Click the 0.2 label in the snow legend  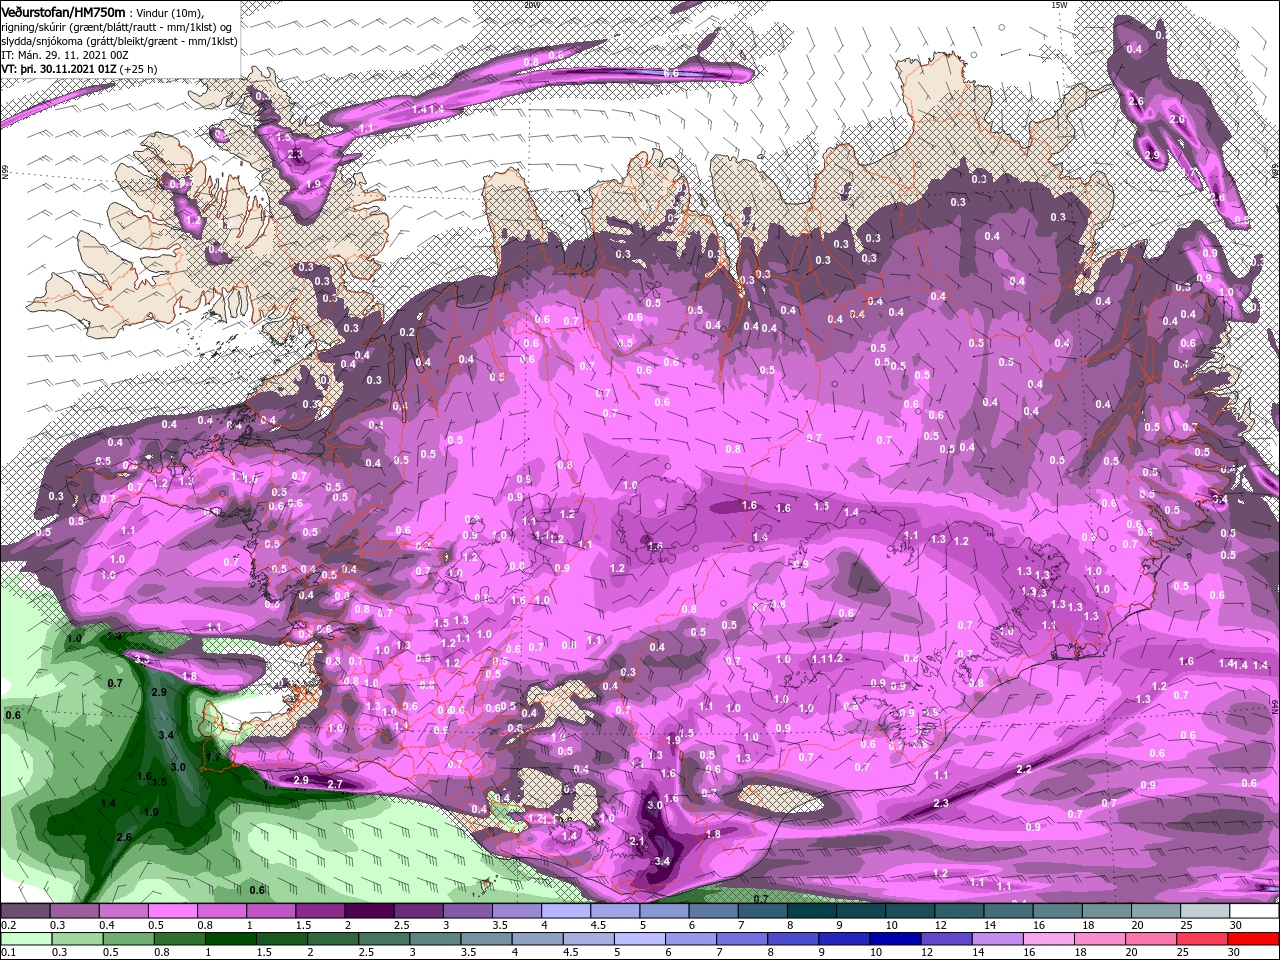pos(8,925)
